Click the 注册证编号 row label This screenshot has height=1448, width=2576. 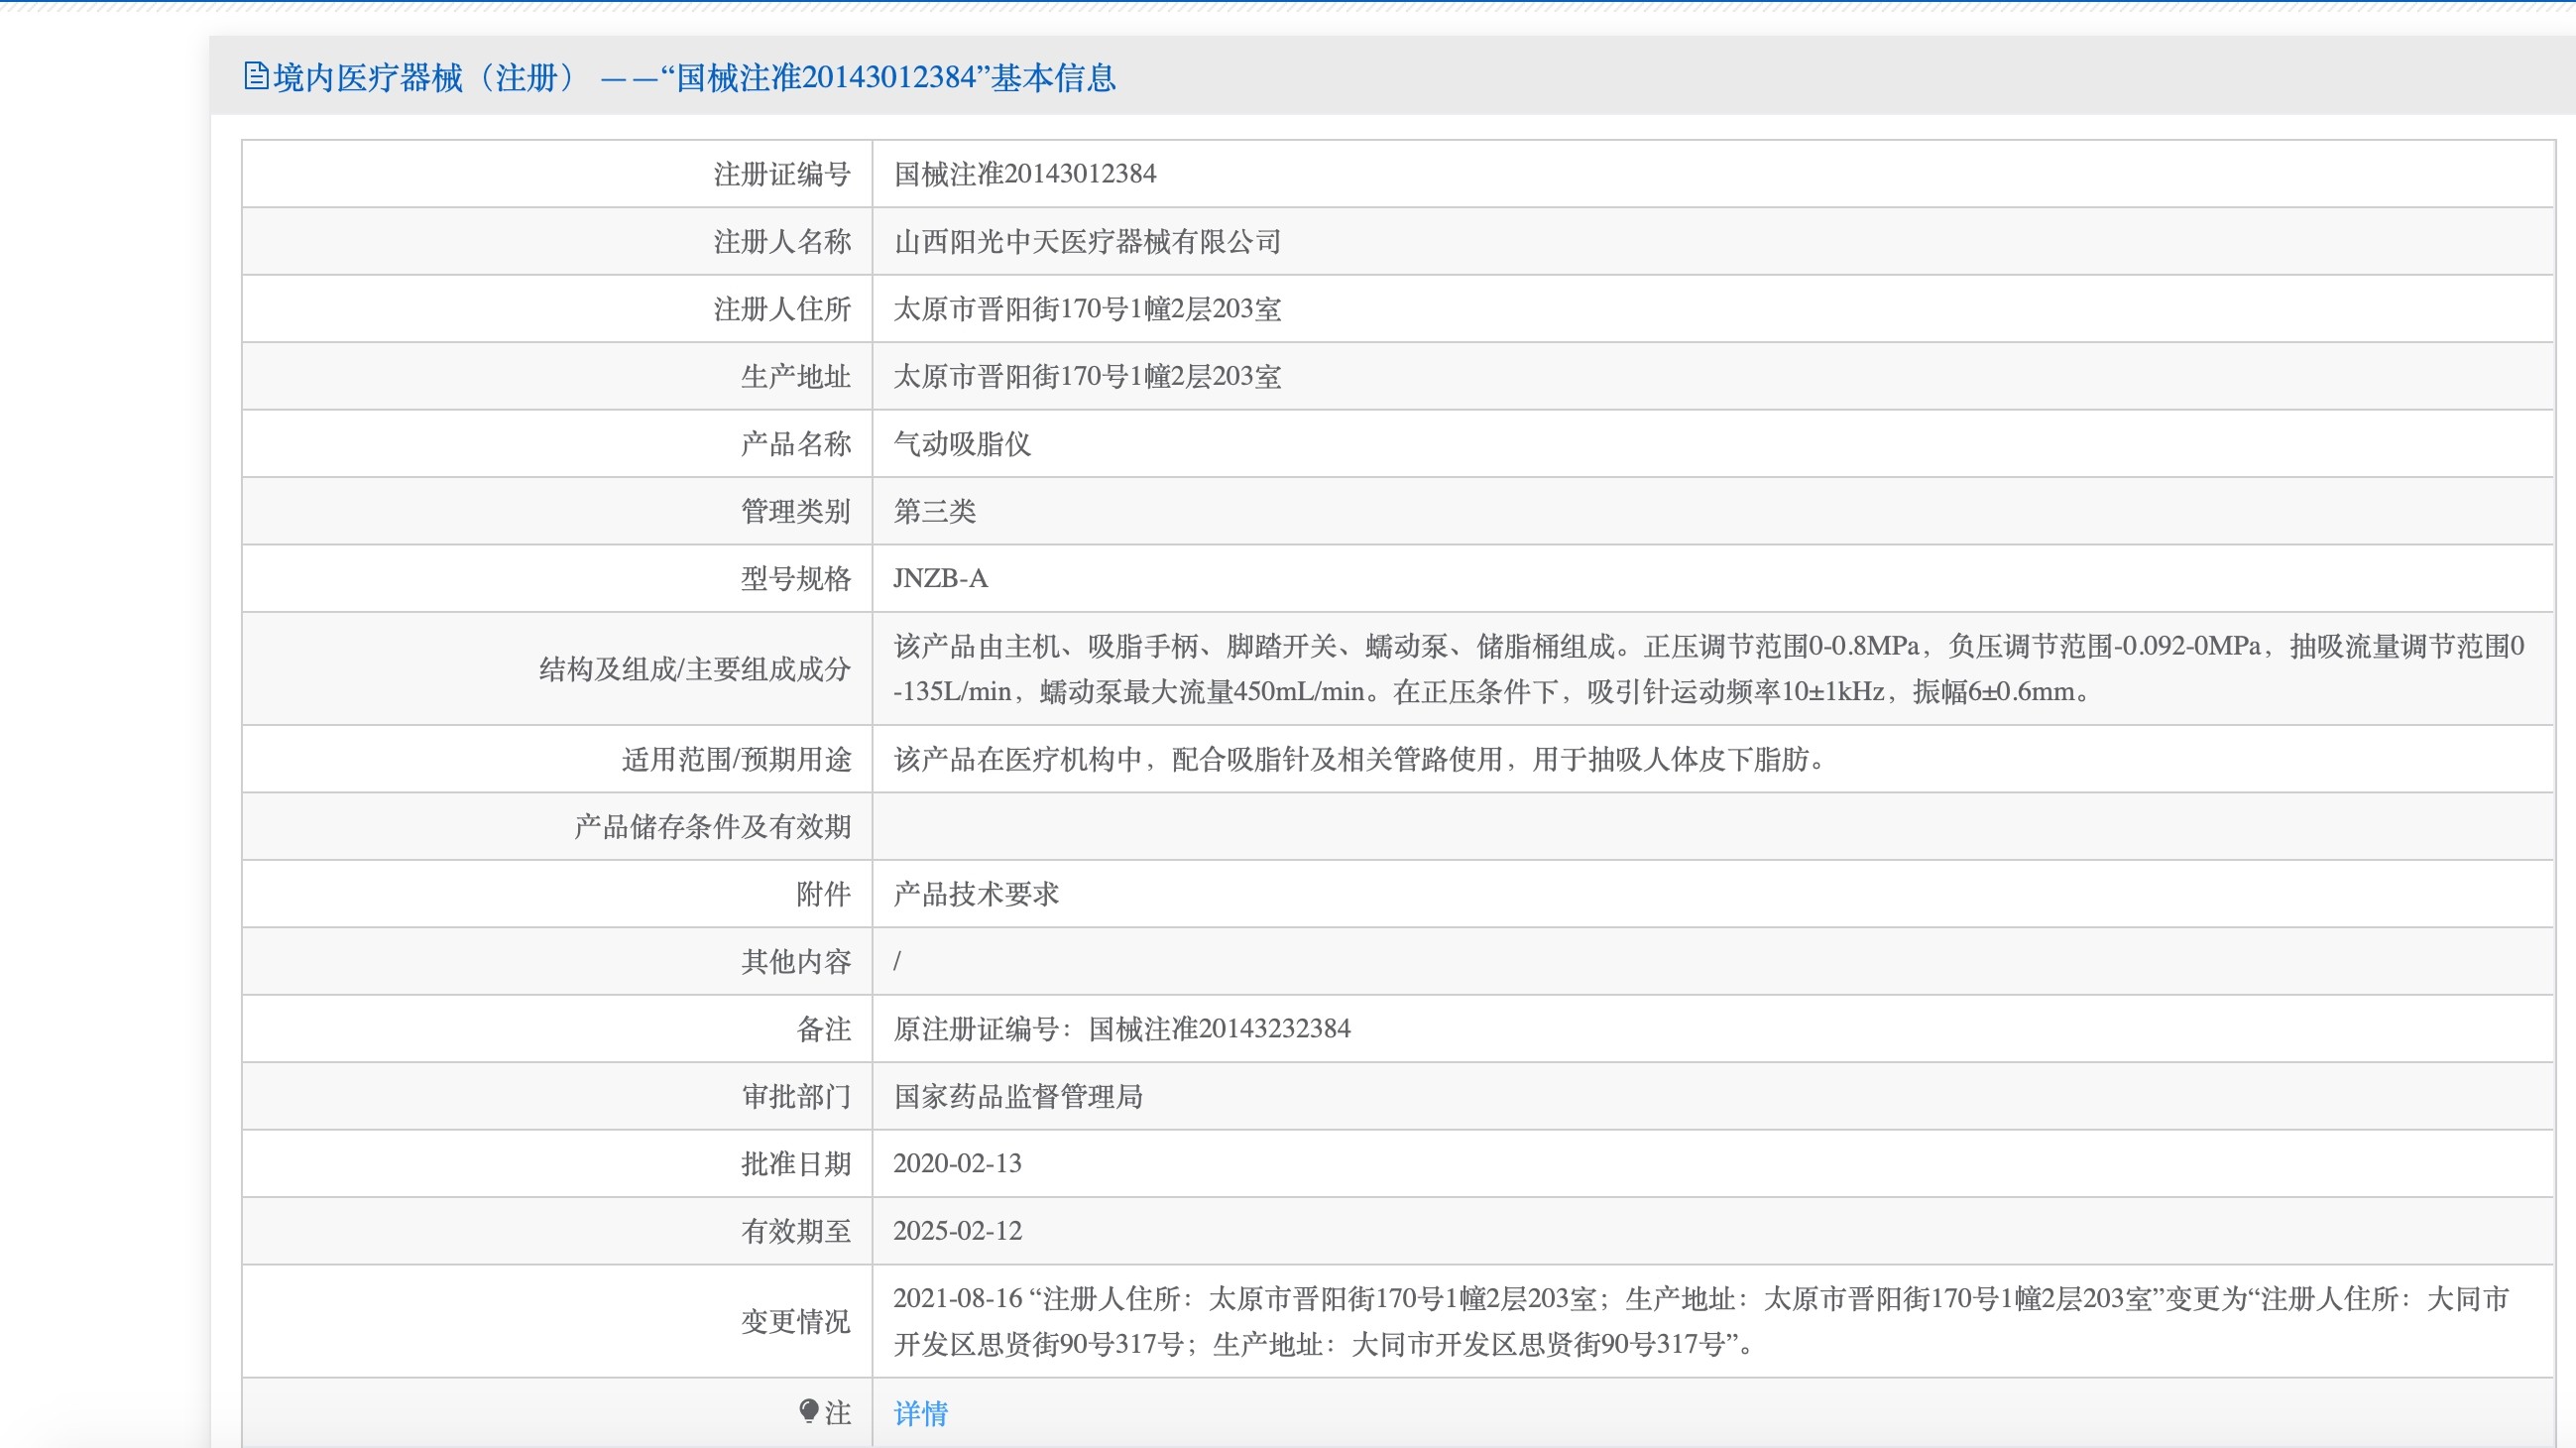tap(782, 174)
